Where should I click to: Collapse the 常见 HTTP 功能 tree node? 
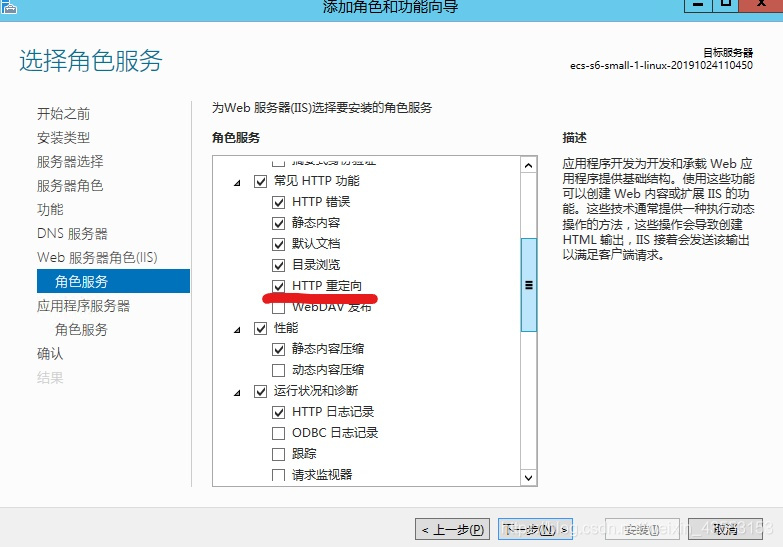coord(237,182)
